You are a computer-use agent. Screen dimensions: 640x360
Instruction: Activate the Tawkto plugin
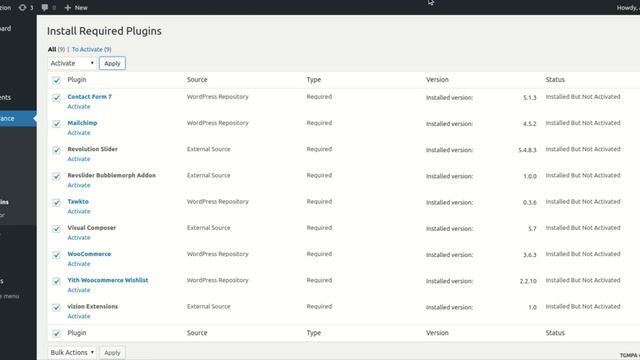coord(79,211)
